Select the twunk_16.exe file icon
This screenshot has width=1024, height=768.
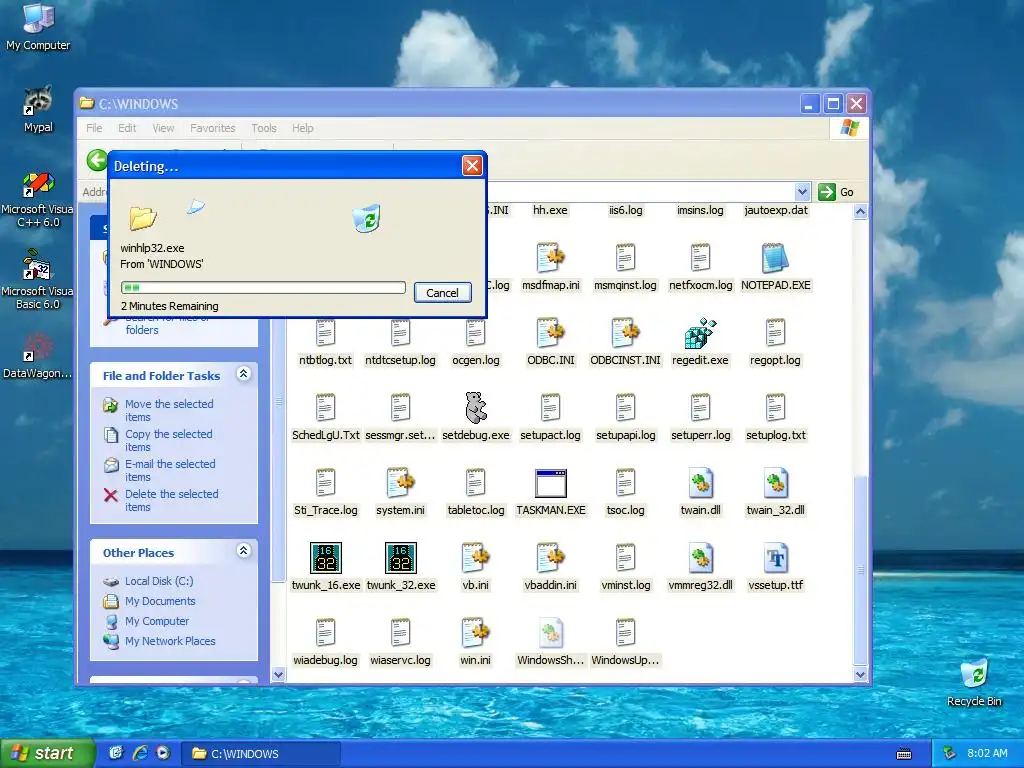coord(325,558)
